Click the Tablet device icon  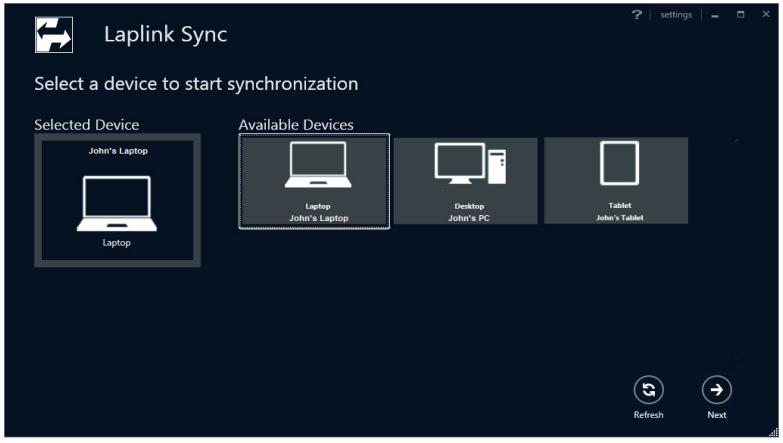coord(619,163)
